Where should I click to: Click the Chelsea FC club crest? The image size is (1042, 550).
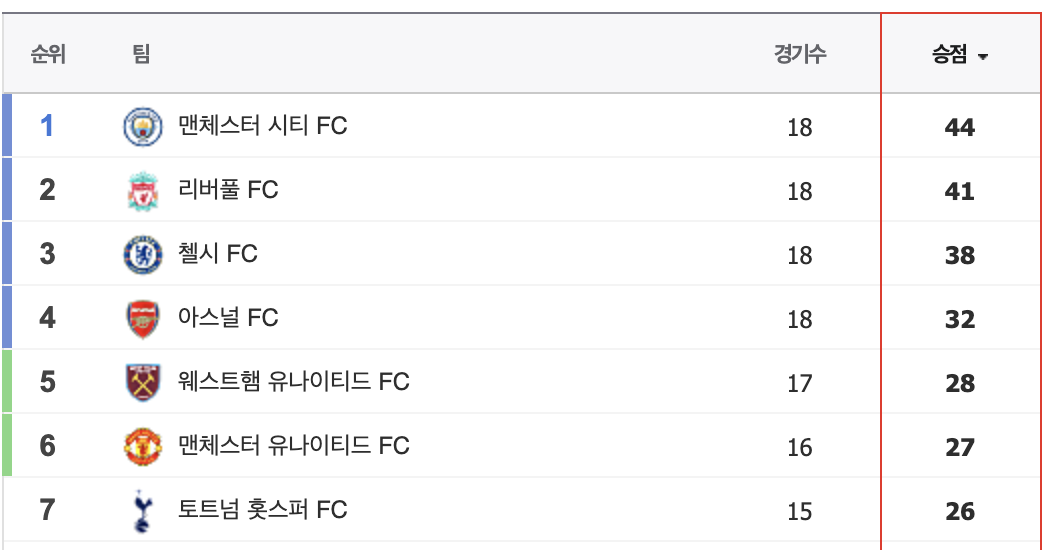[142, 255]
